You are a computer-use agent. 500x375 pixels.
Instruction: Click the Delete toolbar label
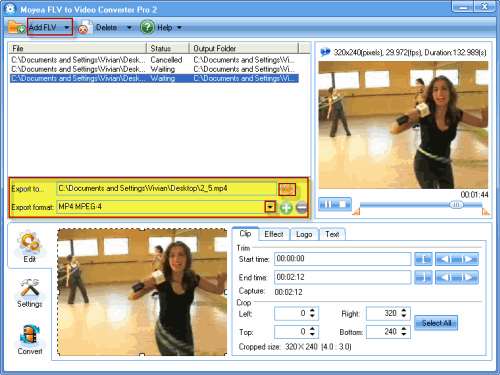coord(106,28)
